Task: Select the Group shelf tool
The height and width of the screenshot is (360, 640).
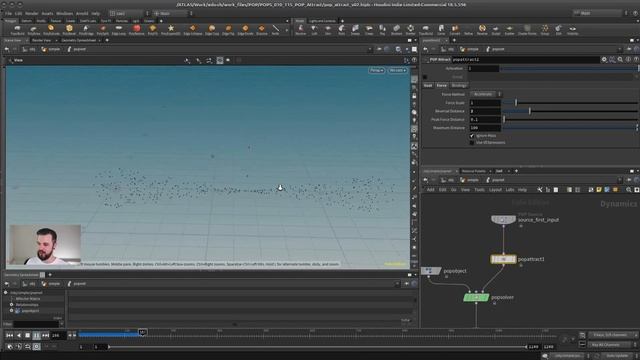Action: (545, 29)
